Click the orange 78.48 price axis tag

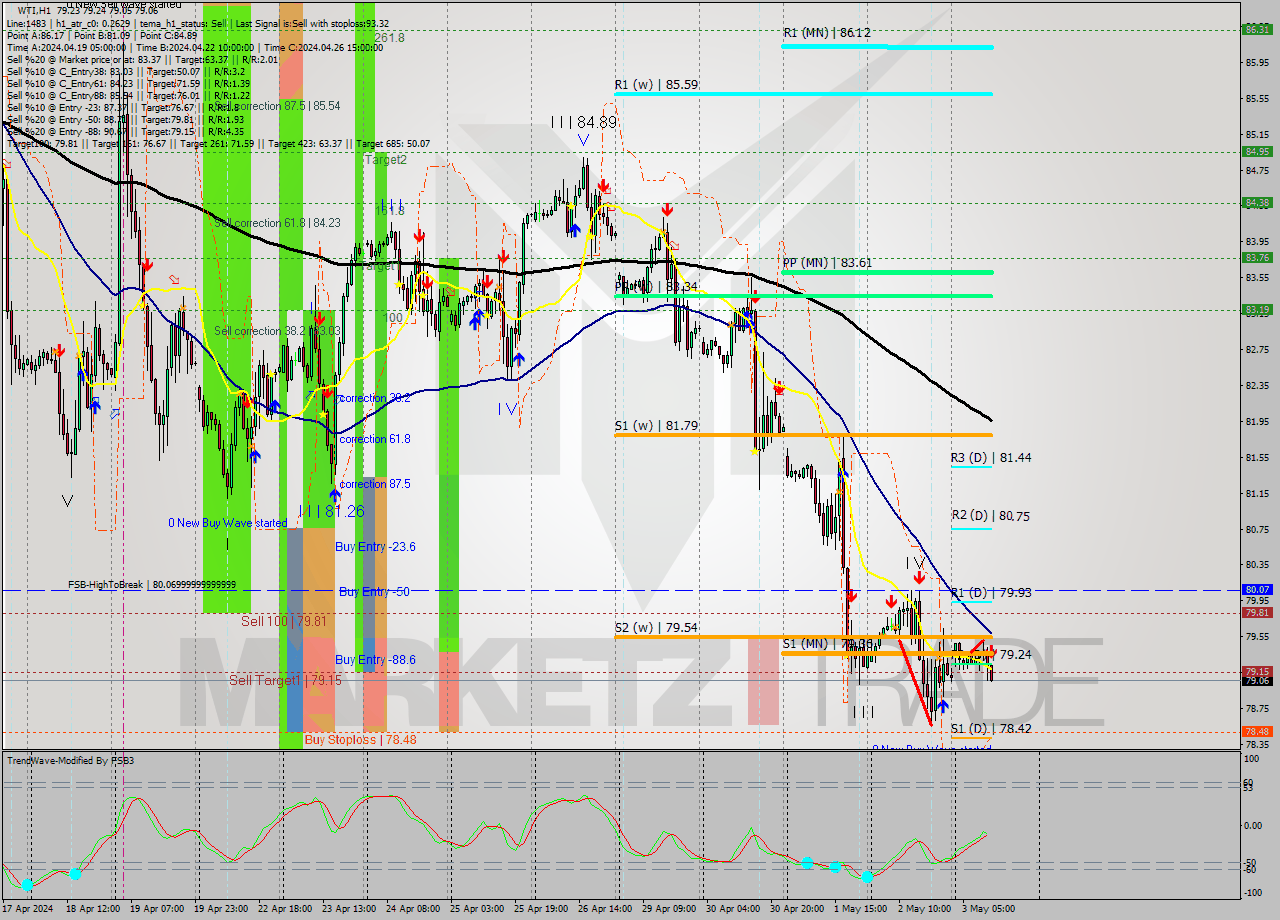[1256, 732]
